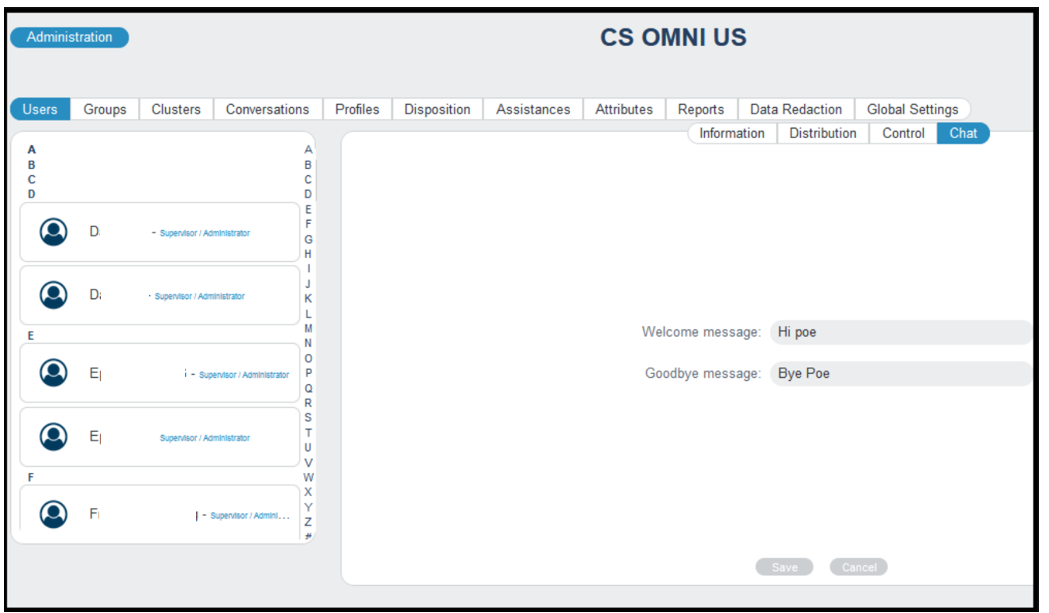Select the Users tab
The height and width of the screenshot is (613, 1049).
(40, 109)
